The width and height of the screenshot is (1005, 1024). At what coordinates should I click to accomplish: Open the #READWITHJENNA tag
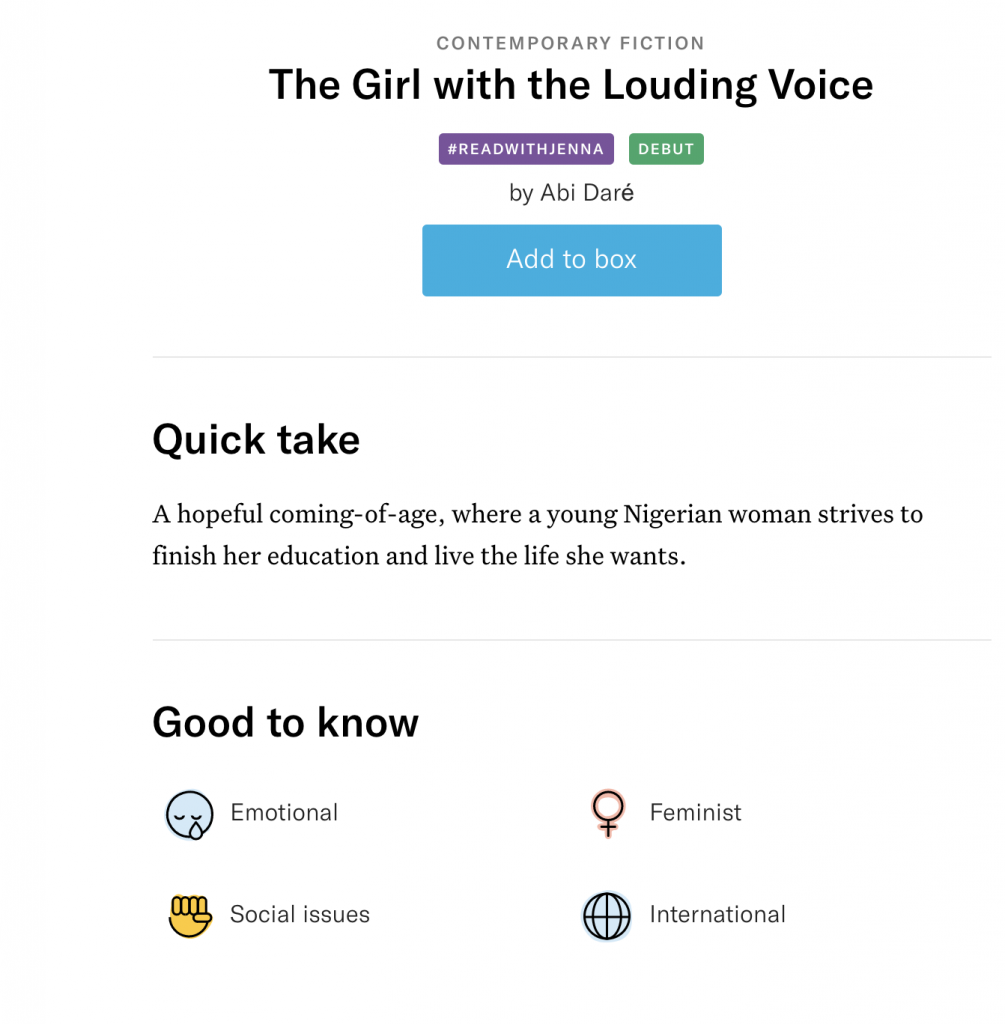coord(526,149)
